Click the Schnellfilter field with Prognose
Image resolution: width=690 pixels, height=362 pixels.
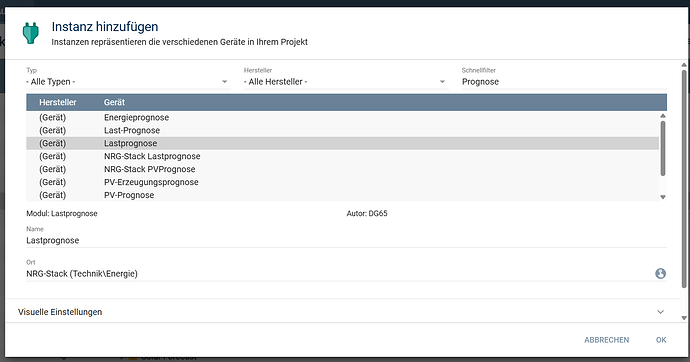tap(564, 82)
